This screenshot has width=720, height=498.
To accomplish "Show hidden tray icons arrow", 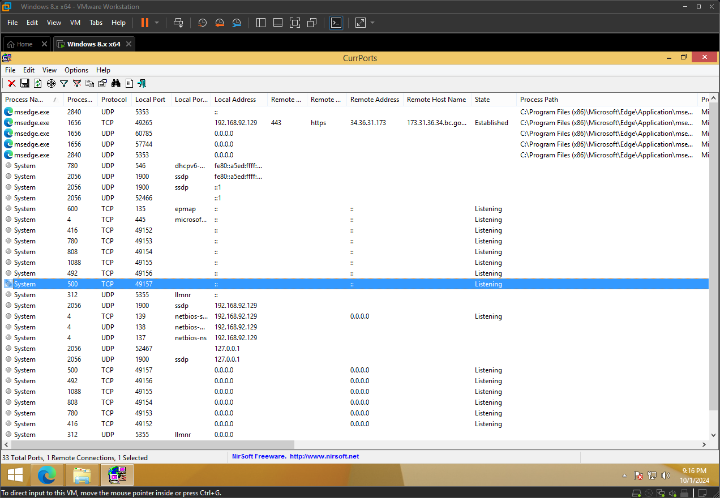I will (x=624, y=476).
